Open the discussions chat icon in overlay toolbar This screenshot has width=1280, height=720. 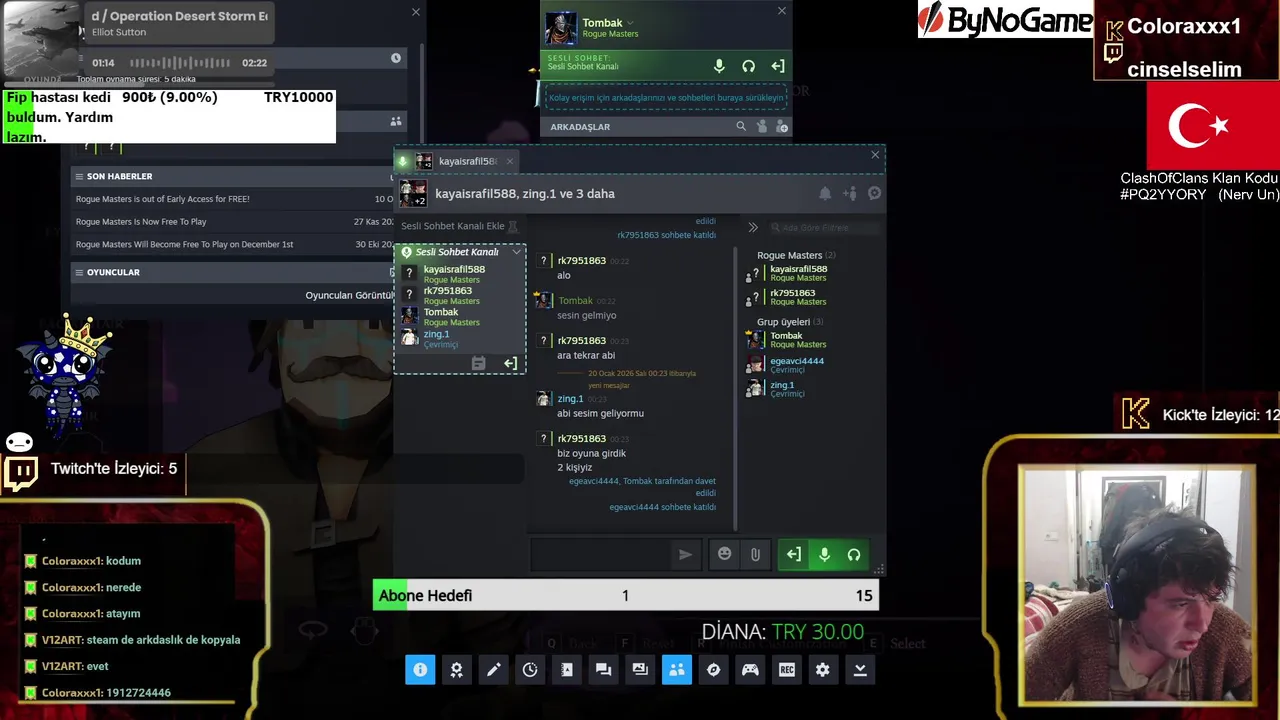(603, 670)
